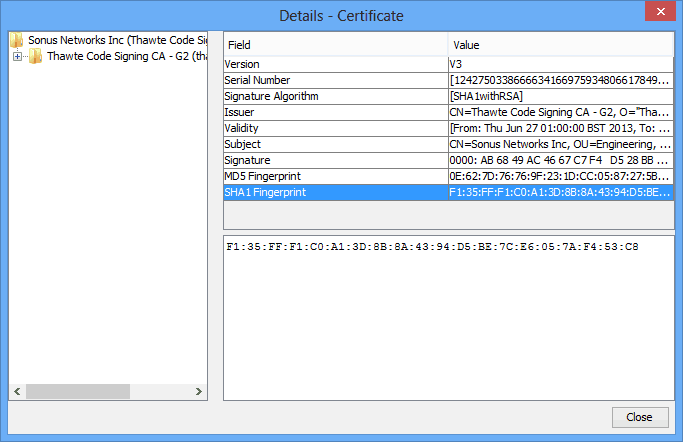Sort by the Field column header
Image resolution: width=683 pixels, height=442 pixels.
335,45
